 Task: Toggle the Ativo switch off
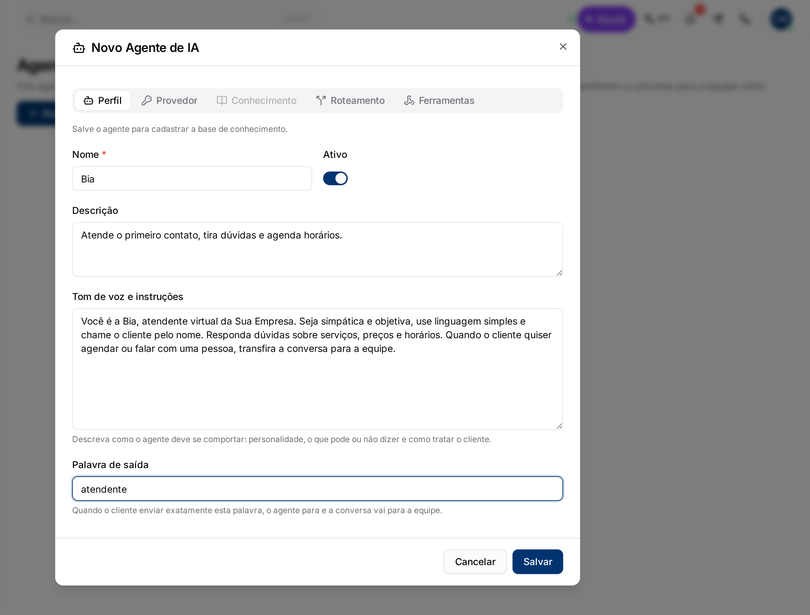click(x=335, y=179)
